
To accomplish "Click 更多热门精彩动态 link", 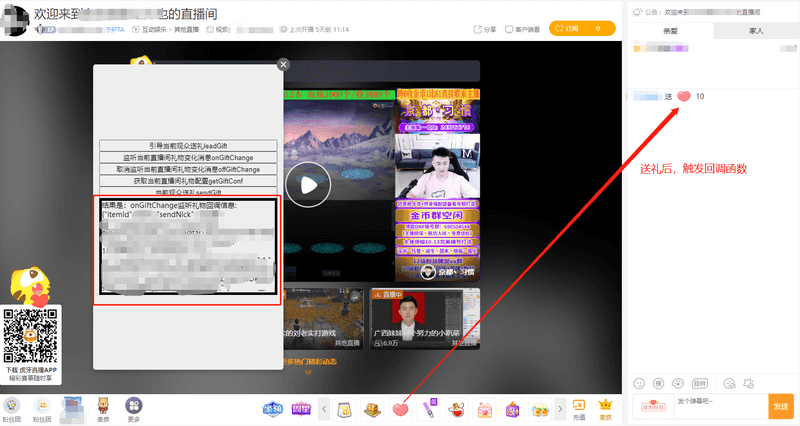I will 309,362.
